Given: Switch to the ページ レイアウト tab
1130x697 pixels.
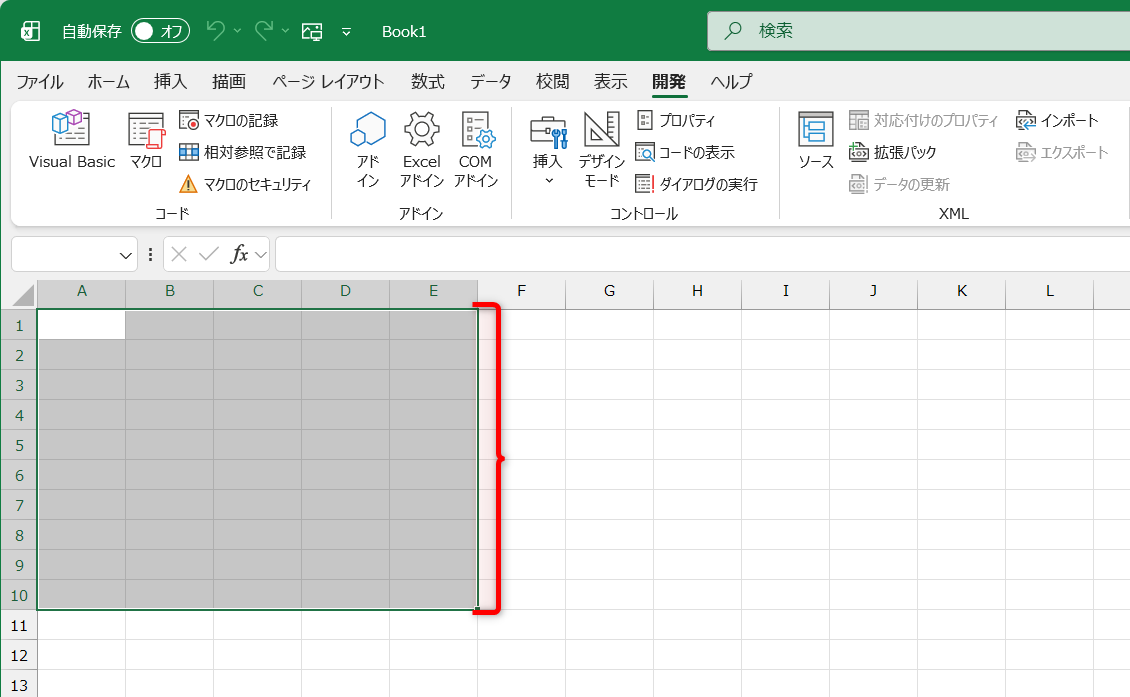Looking at the screenshot, I should pos(328,81).
